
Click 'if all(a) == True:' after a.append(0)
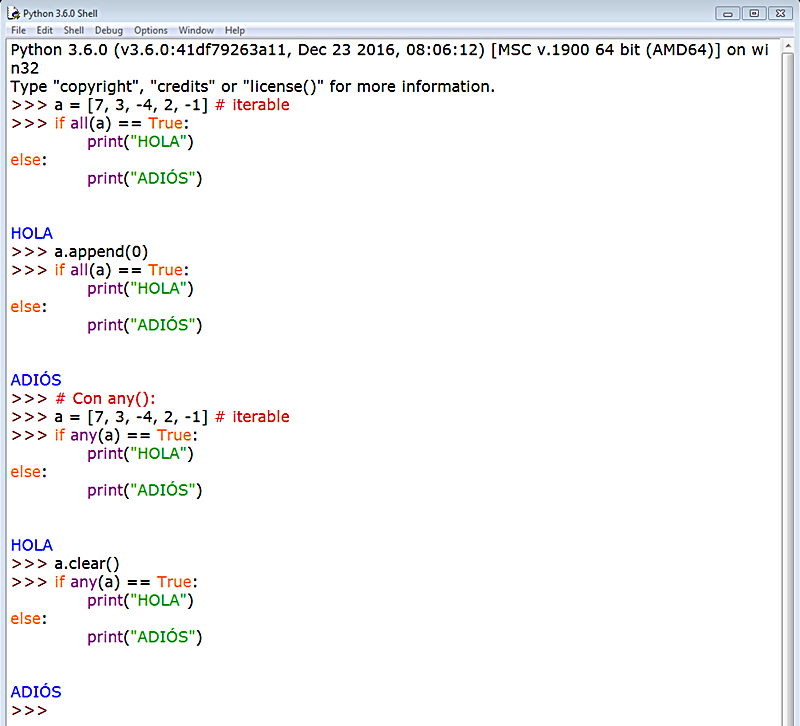121,270
